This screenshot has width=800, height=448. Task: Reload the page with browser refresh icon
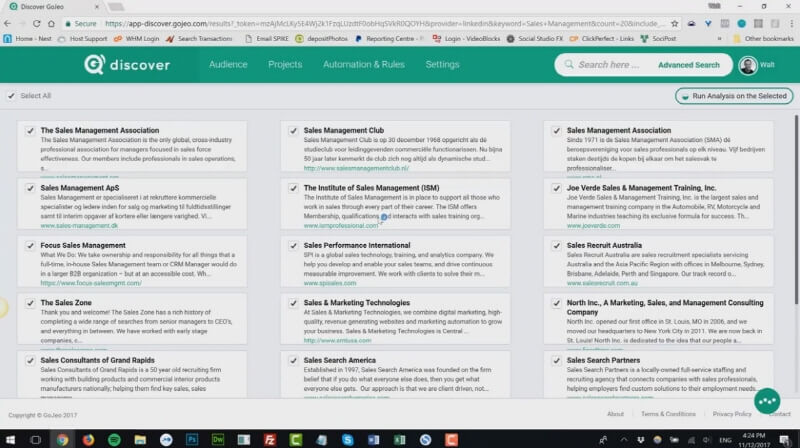pyautogui.click(x=37, y=23)
